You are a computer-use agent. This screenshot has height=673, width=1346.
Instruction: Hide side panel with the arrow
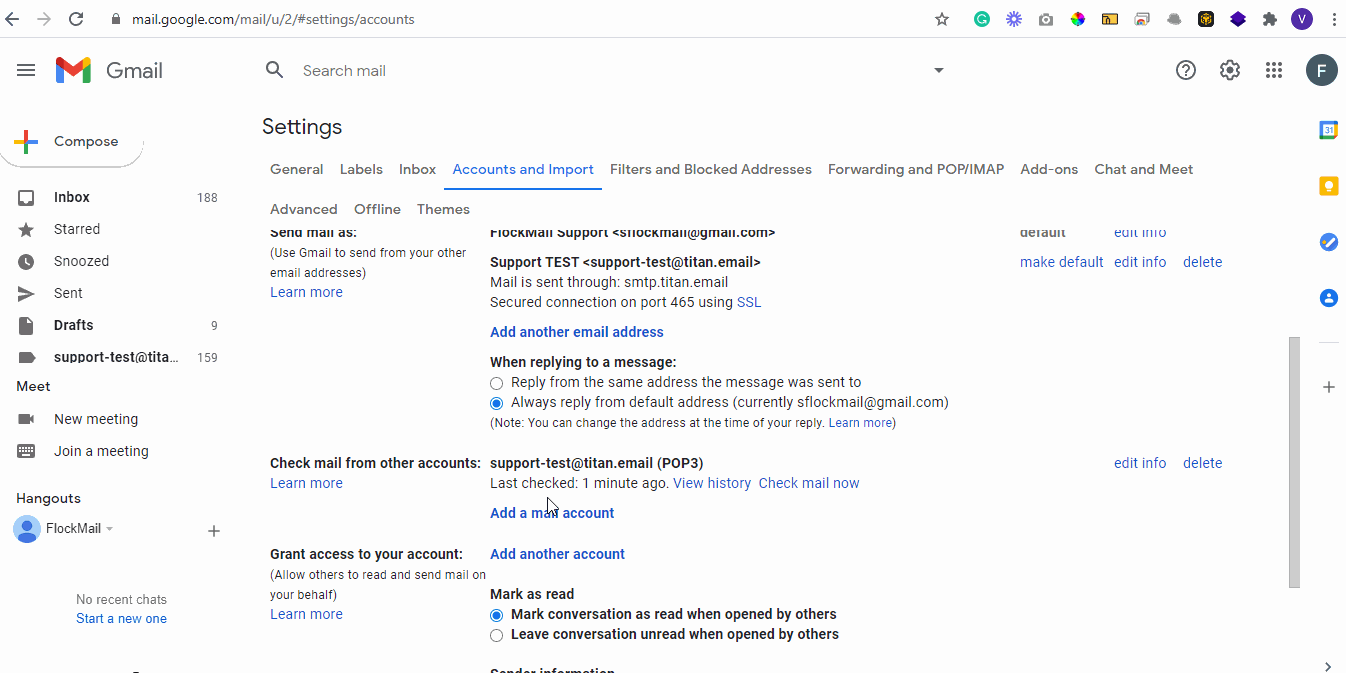point(1328,666)
